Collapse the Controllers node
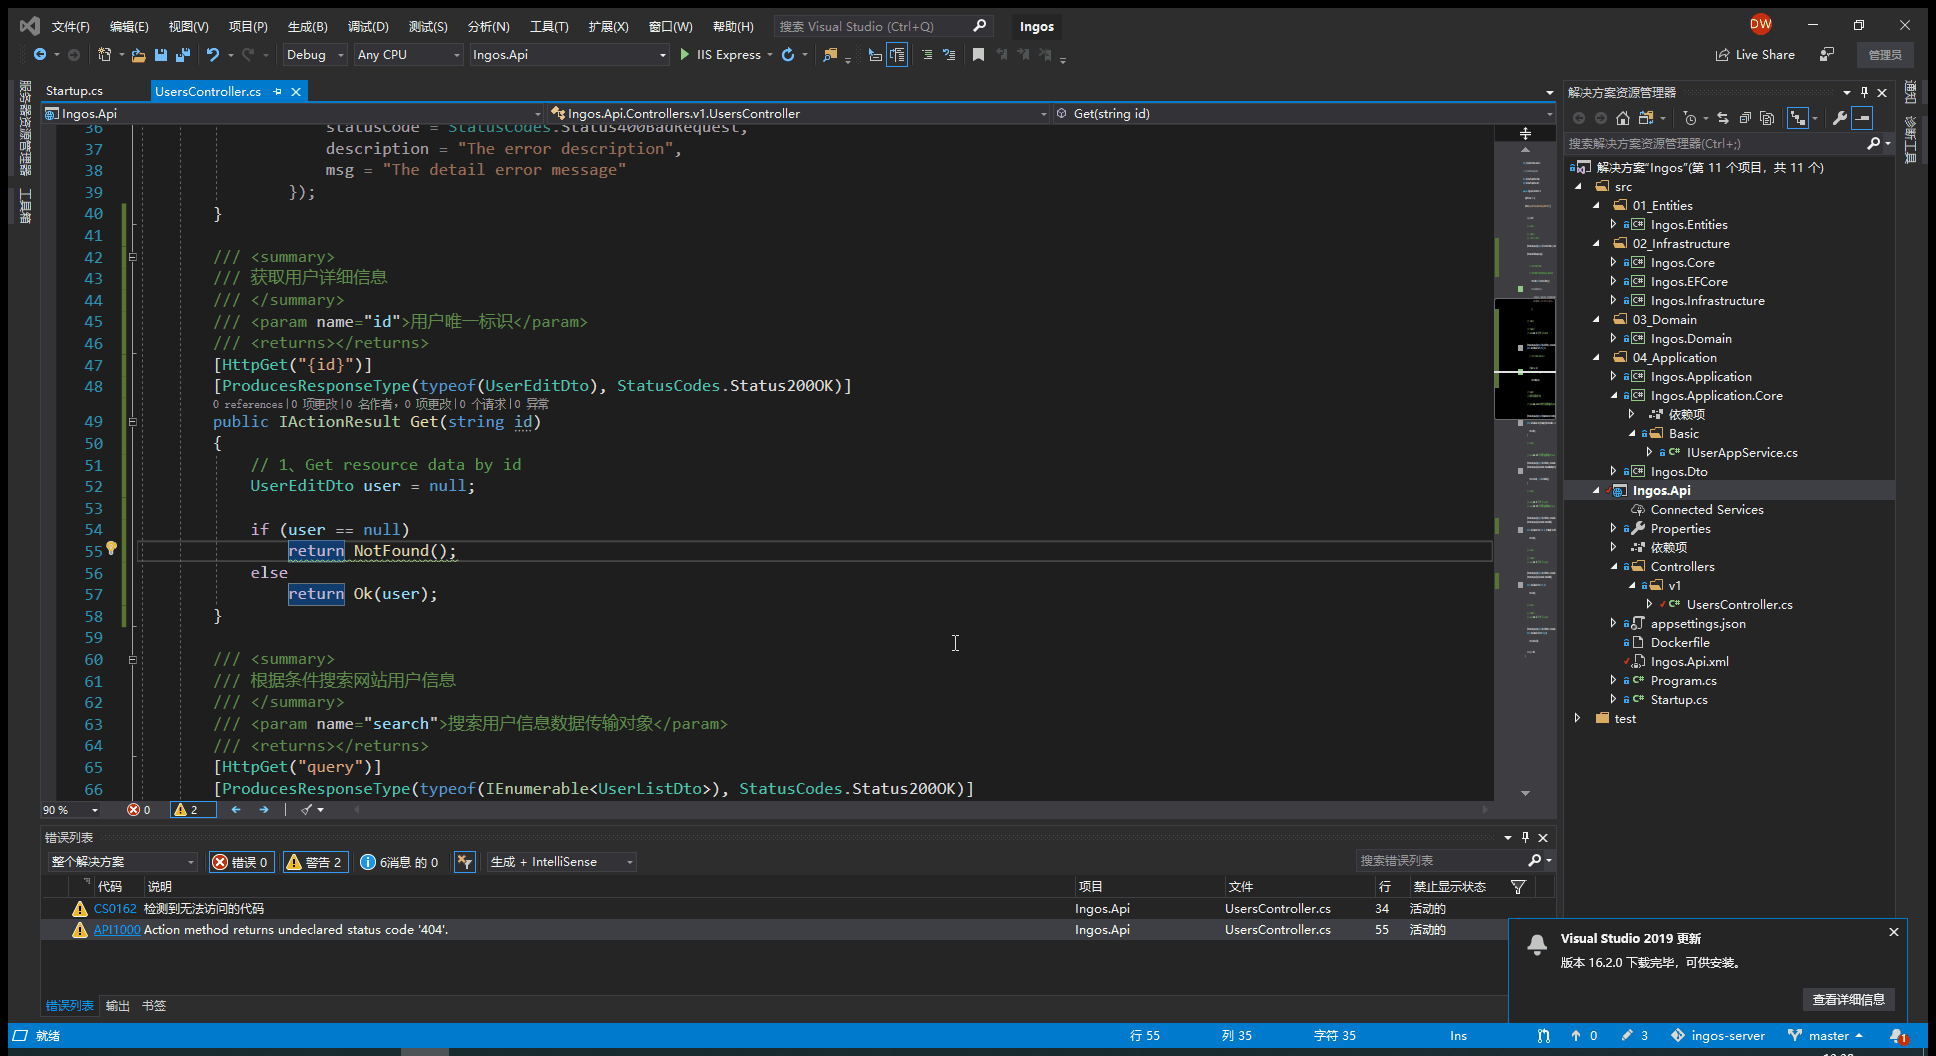The width and height of the screenshot is (1936, 1056). tap(1614, 566)
